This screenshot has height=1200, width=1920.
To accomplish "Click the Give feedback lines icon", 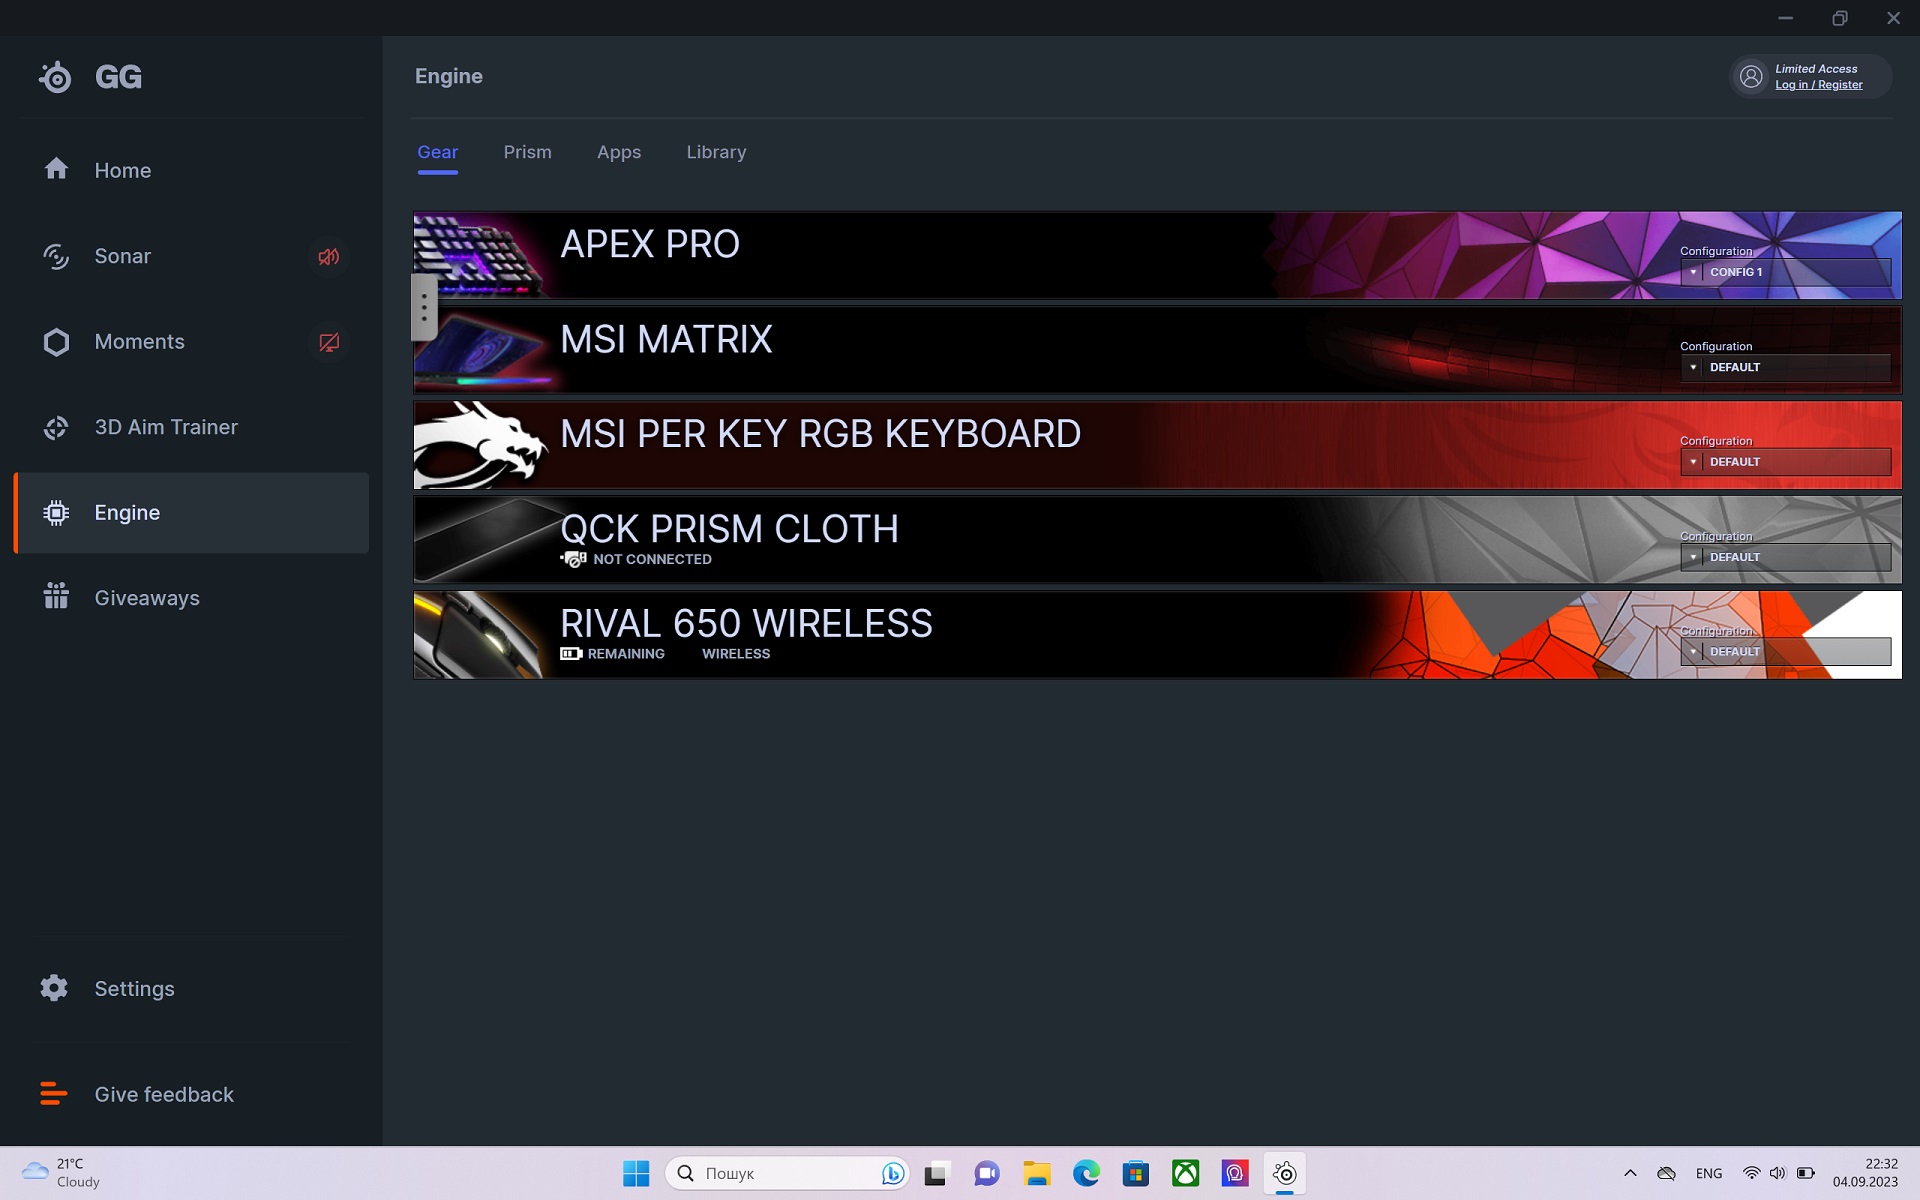I will [x=54, y=1094].
